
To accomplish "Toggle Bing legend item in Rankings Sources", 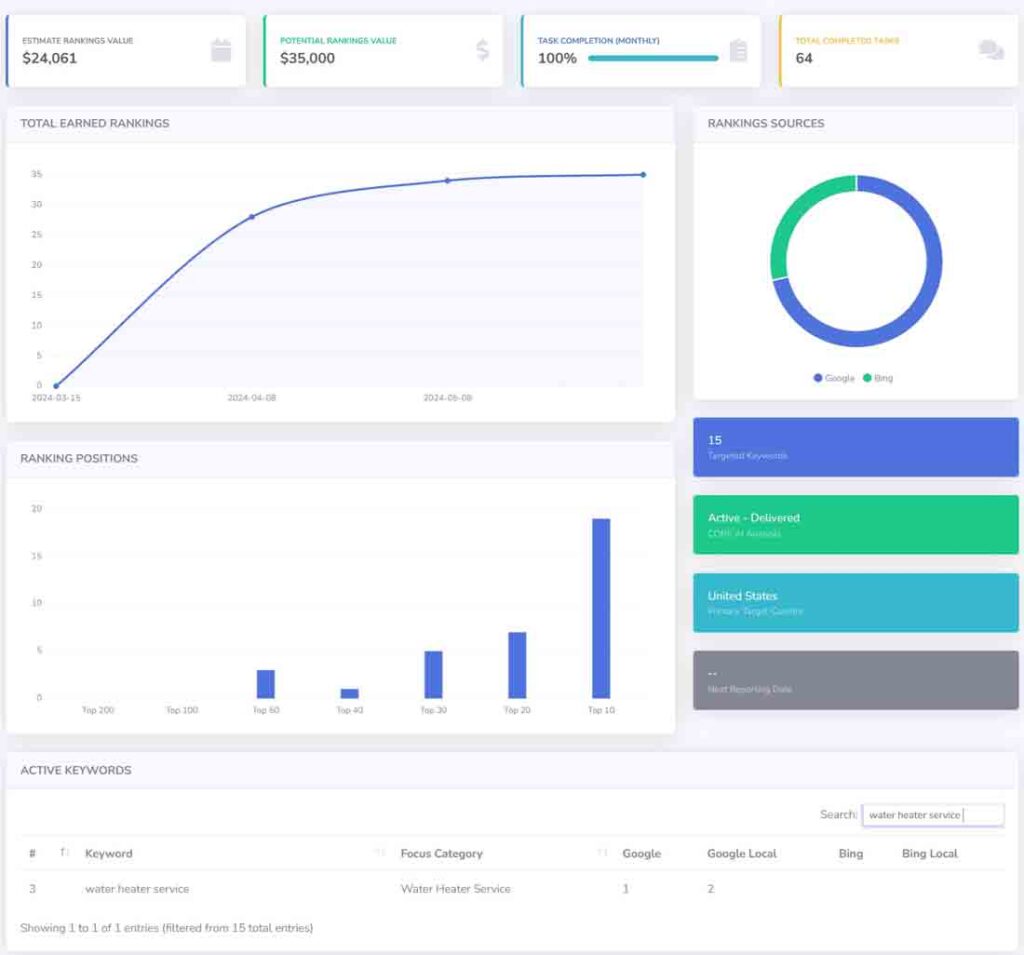I will tap(877, 378).
